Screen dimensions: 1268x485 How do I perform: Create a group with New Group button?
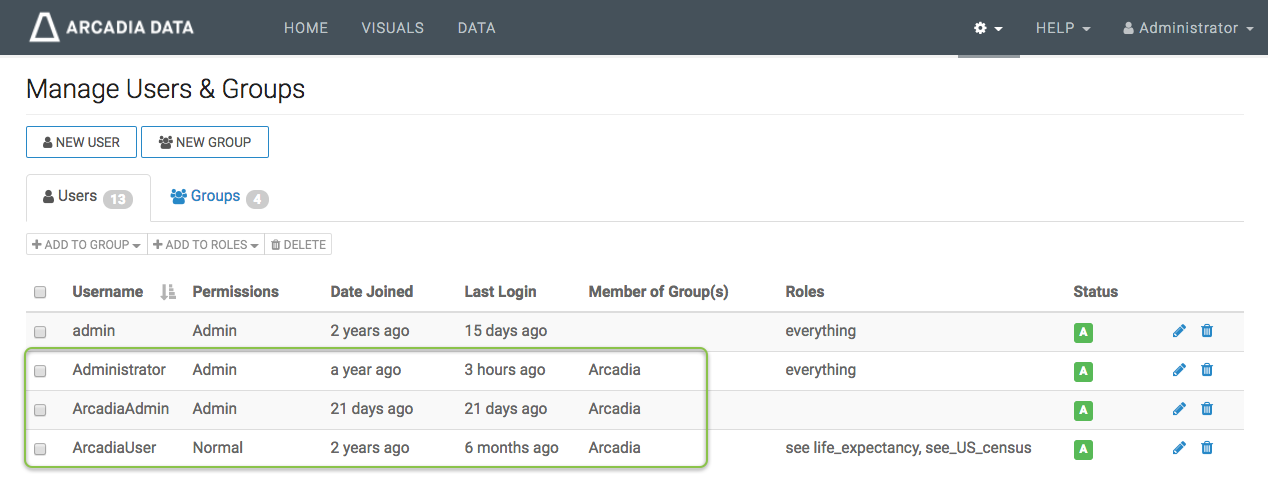point(205,142)
